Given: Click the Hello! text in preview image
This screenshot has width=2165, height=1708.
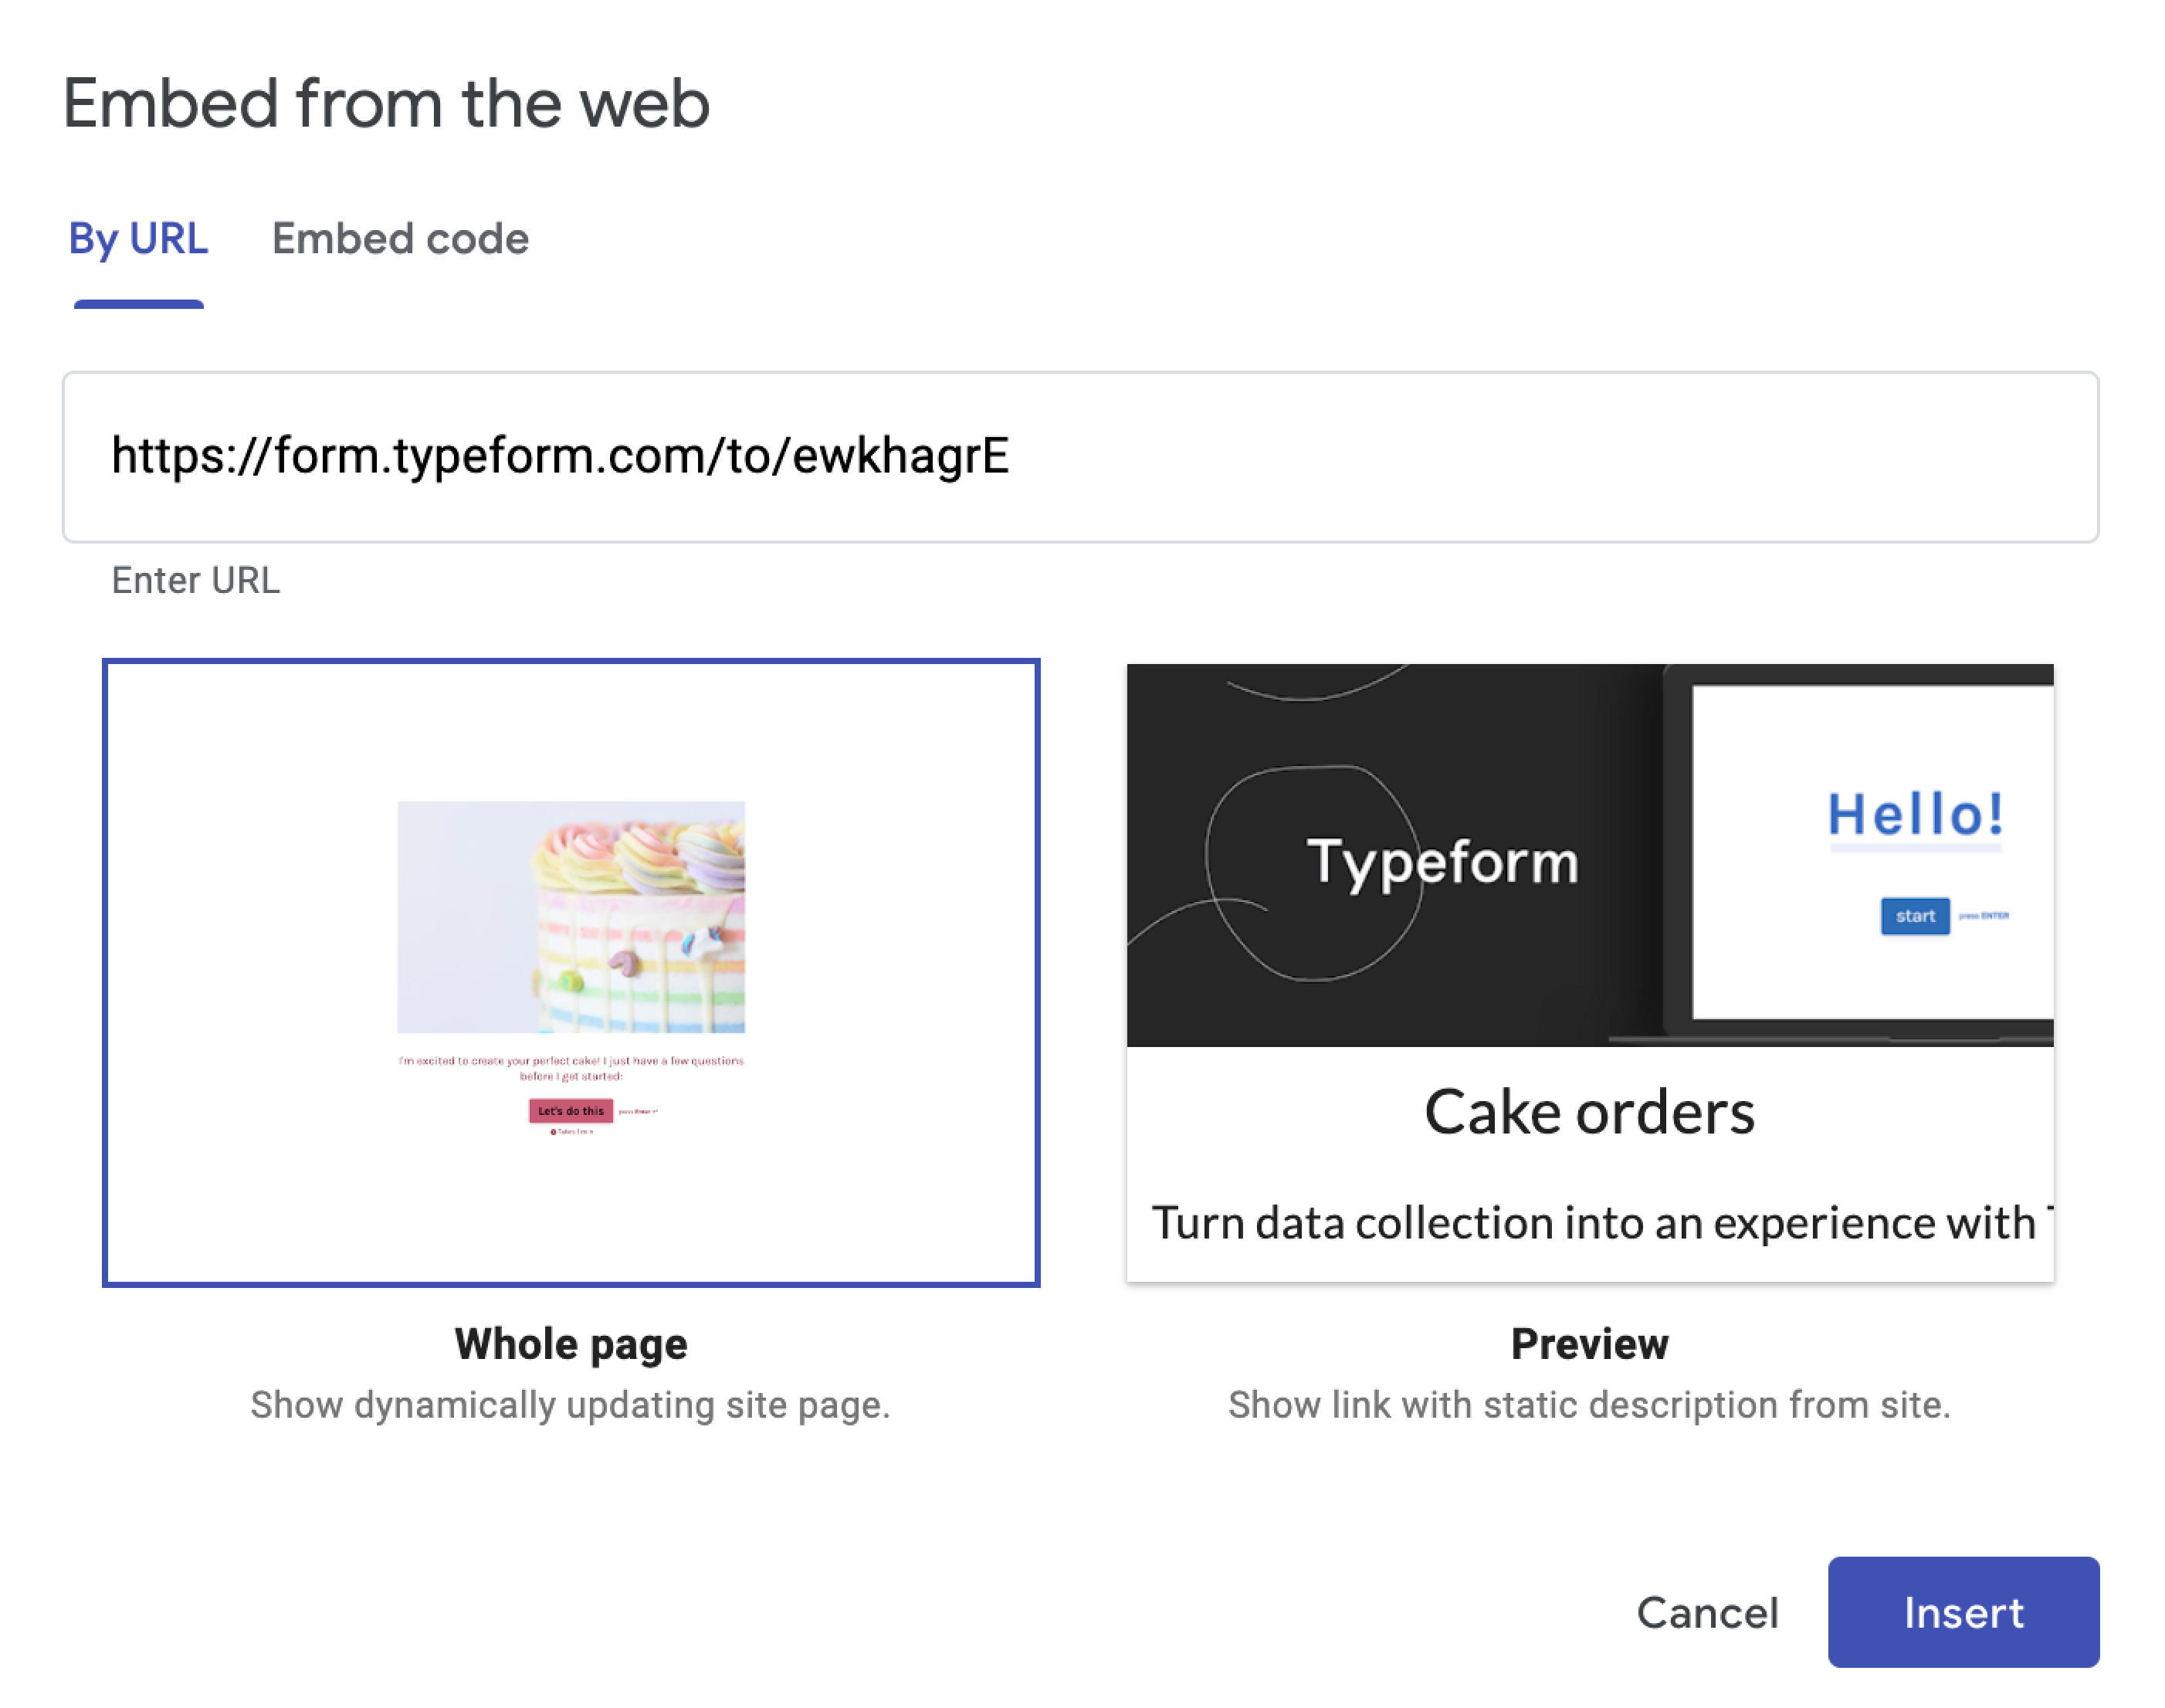Looking at the screenshot, I should (1915, 814).
